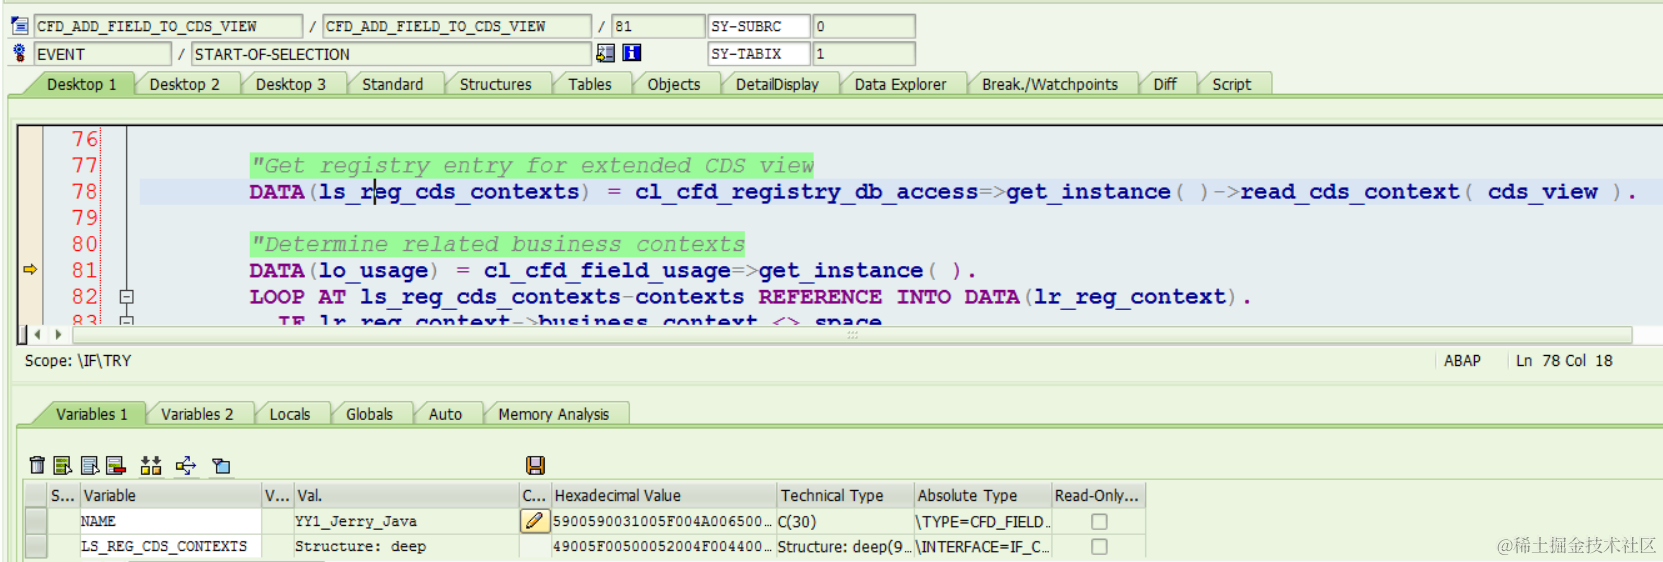Open the Tables tab
This screenshot has height=562, width=1663.
589,84
